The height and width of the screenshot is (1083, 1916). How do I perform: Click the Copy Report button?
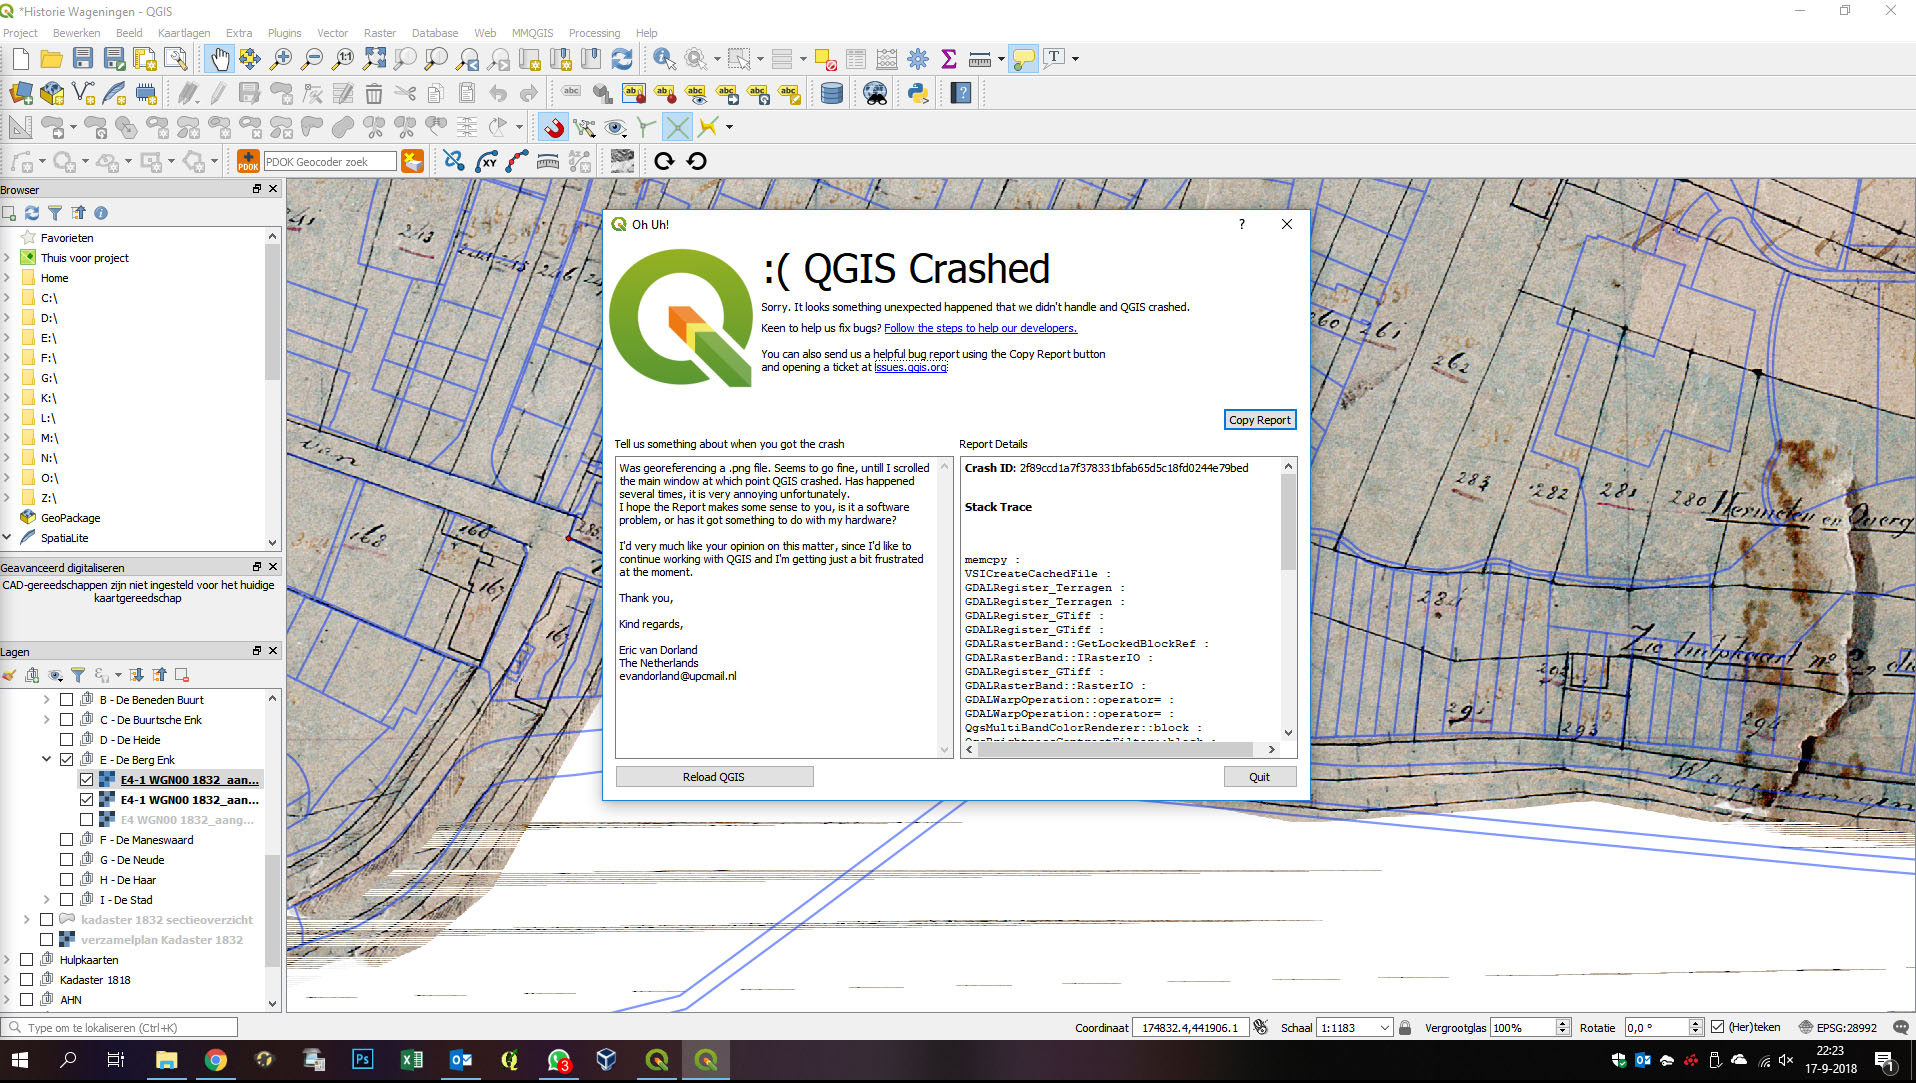pyautogui.click(x=1260, y=420)
